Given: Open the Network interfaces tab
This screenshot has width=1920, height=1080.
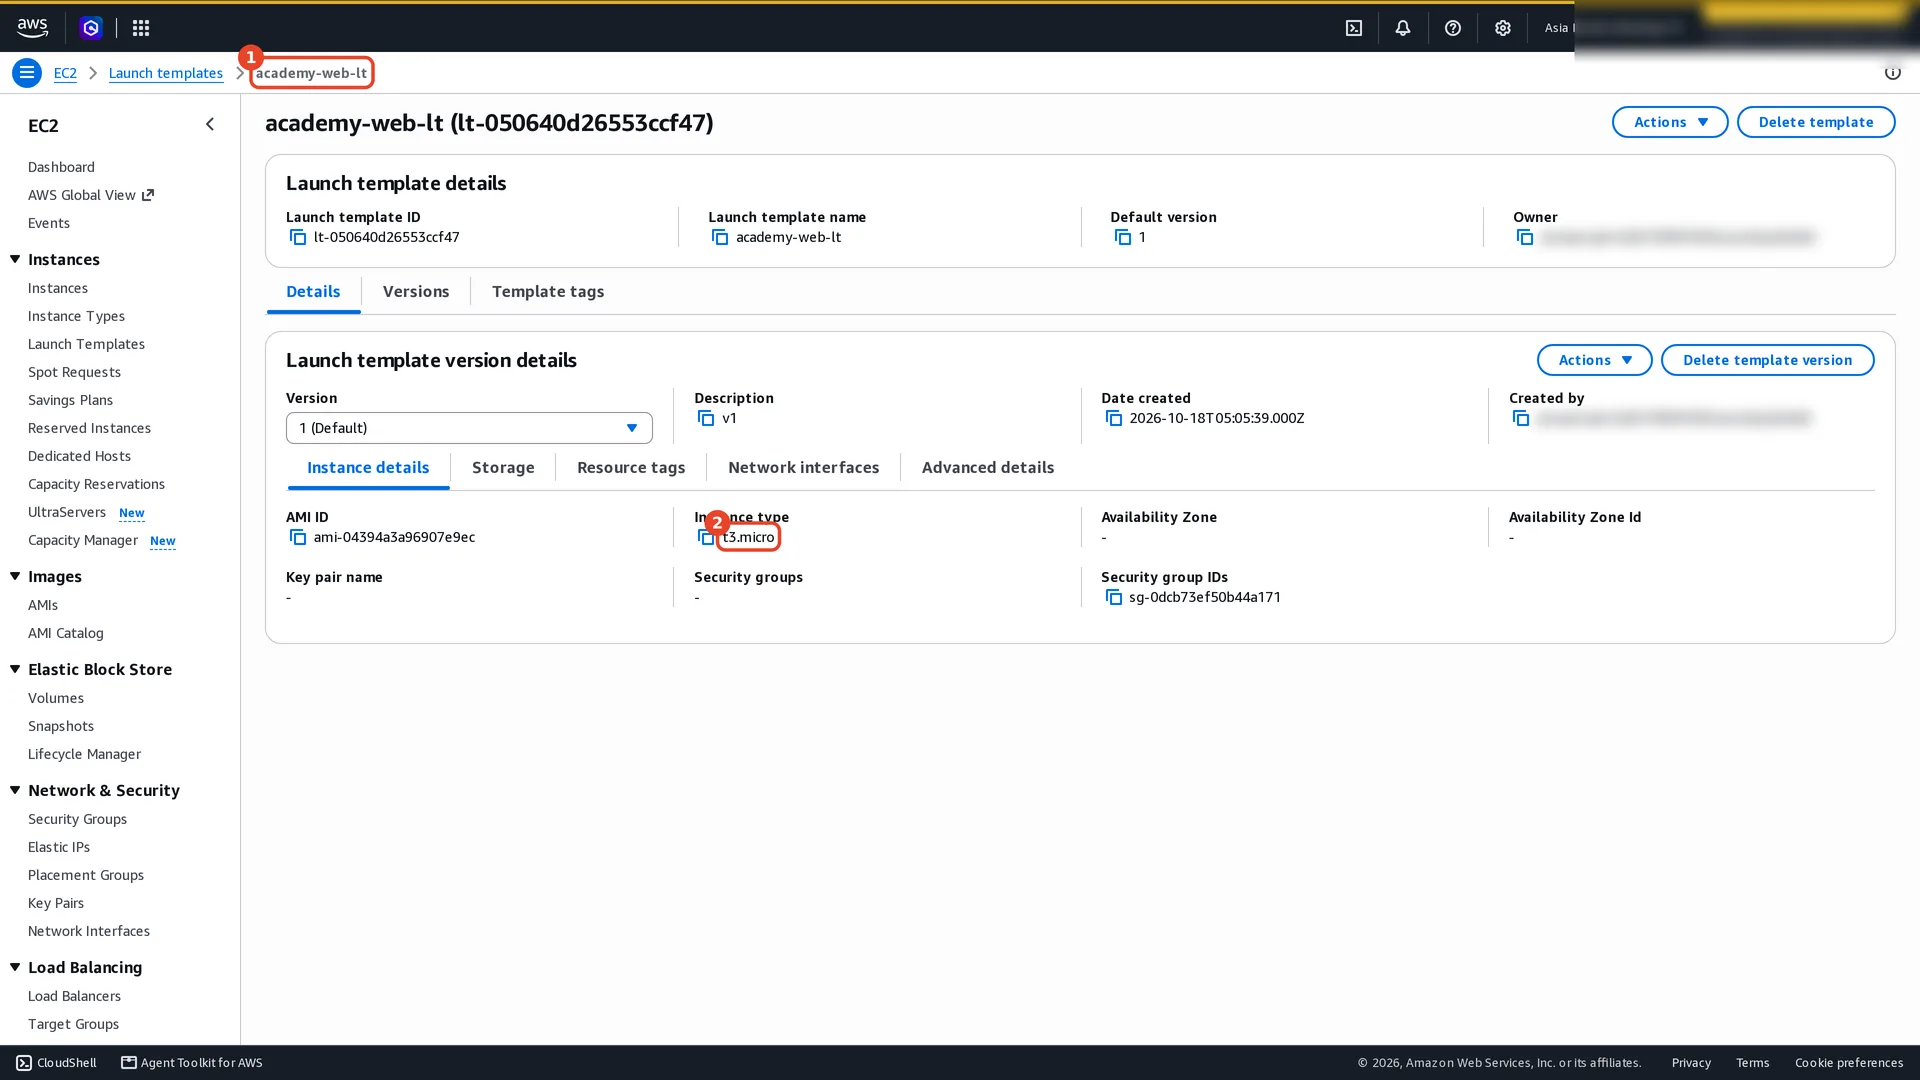Looking at the screenshot, I should tap(804, 467).
